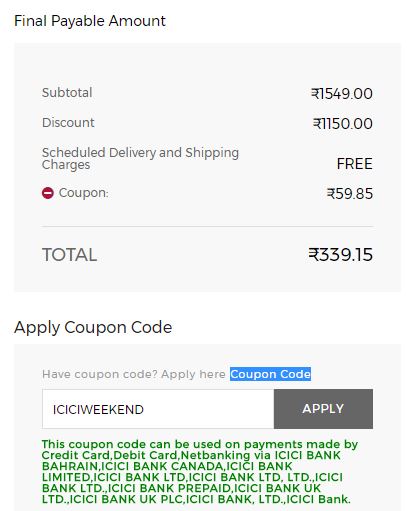Click the divider line above TOTAL
Image resolution: width=407 pixels, height=511 pixels.
click(207, 226)
